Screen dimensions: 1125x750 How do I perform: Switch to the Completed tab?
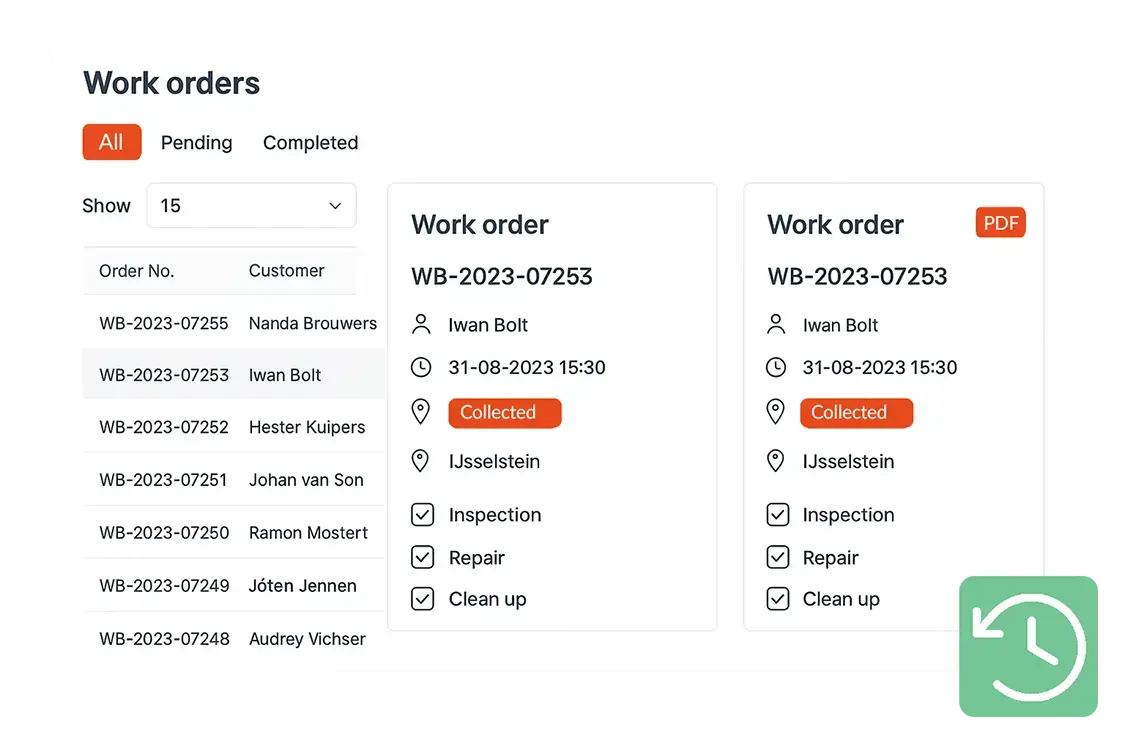click(x=310, y=143)
